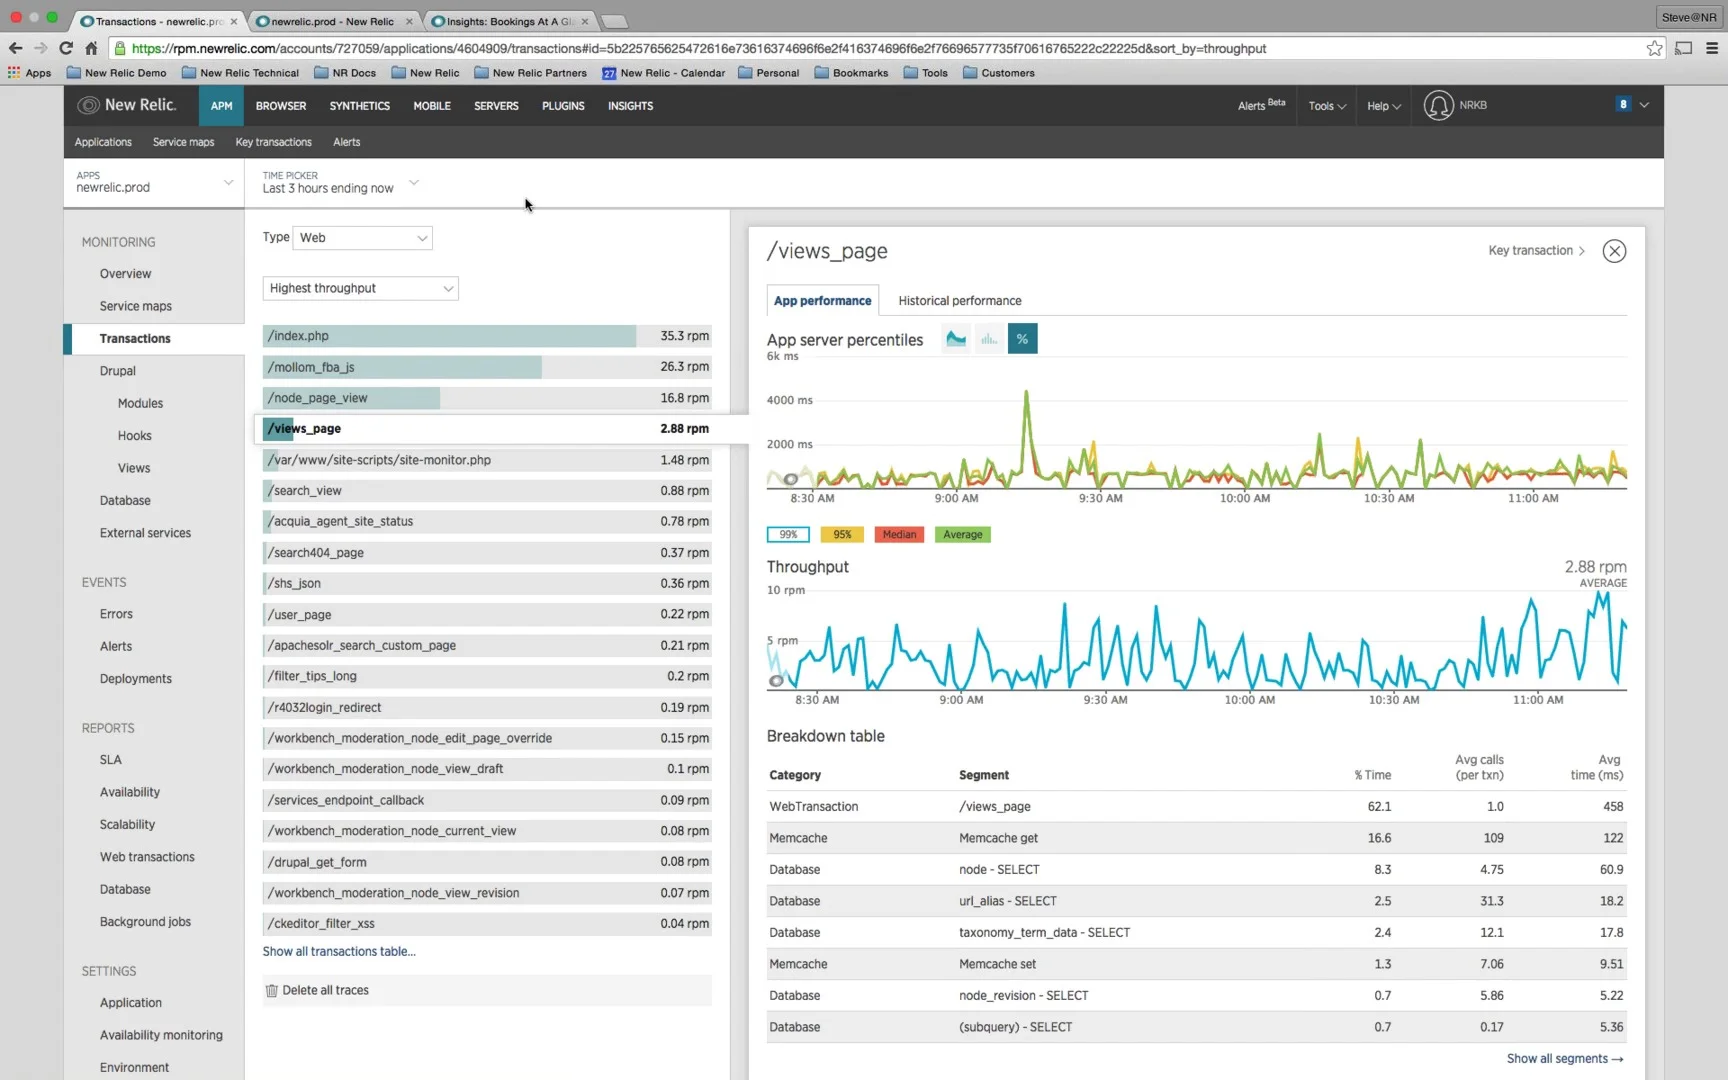
Task: Open Drupal Modules in sidebar
Action: pyautogui.click(x=140, y=404)
